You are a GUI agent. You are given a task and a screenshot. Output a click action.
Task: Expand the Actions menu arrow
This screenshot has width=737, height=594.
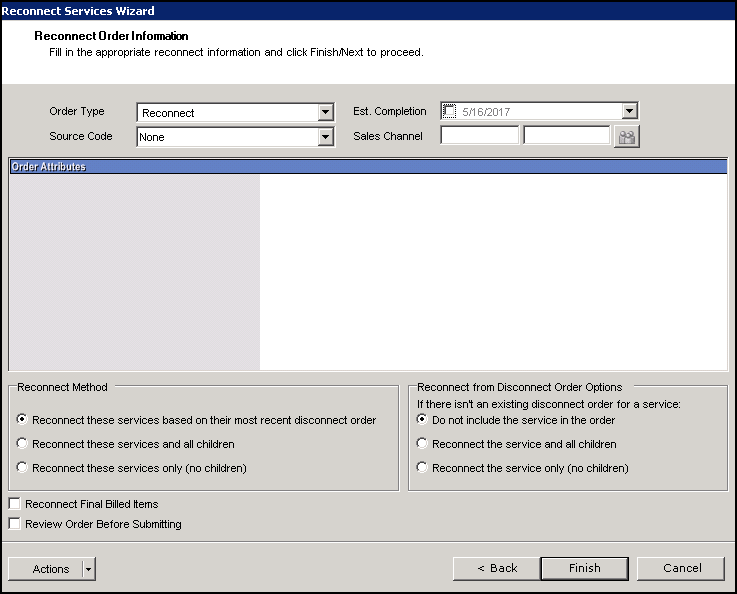(88, 569)
